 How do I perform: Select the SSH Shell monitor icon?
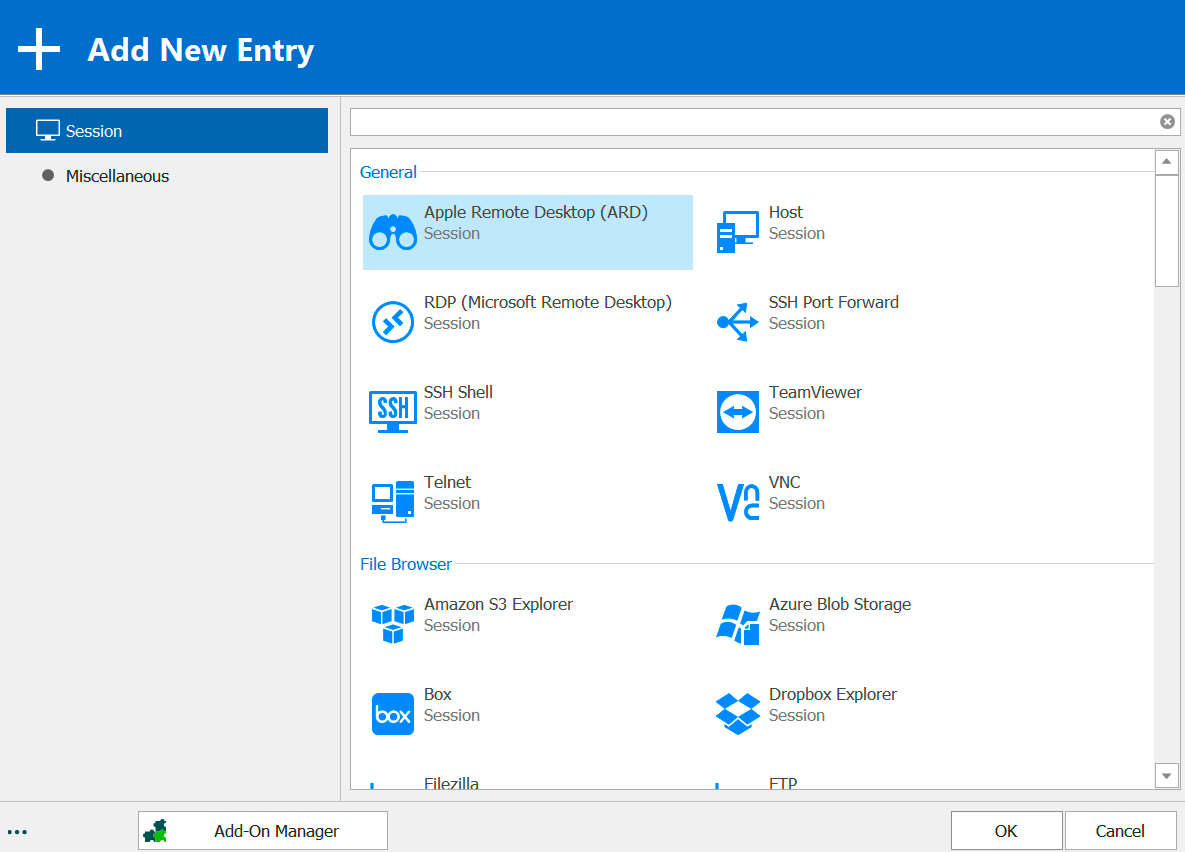(392, 412)
